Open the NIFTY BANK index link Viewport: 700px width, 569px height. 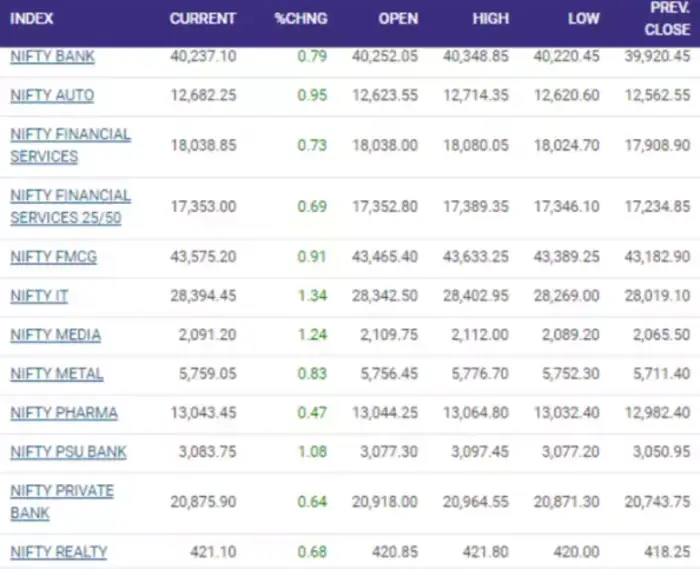[x=52, y=57]
